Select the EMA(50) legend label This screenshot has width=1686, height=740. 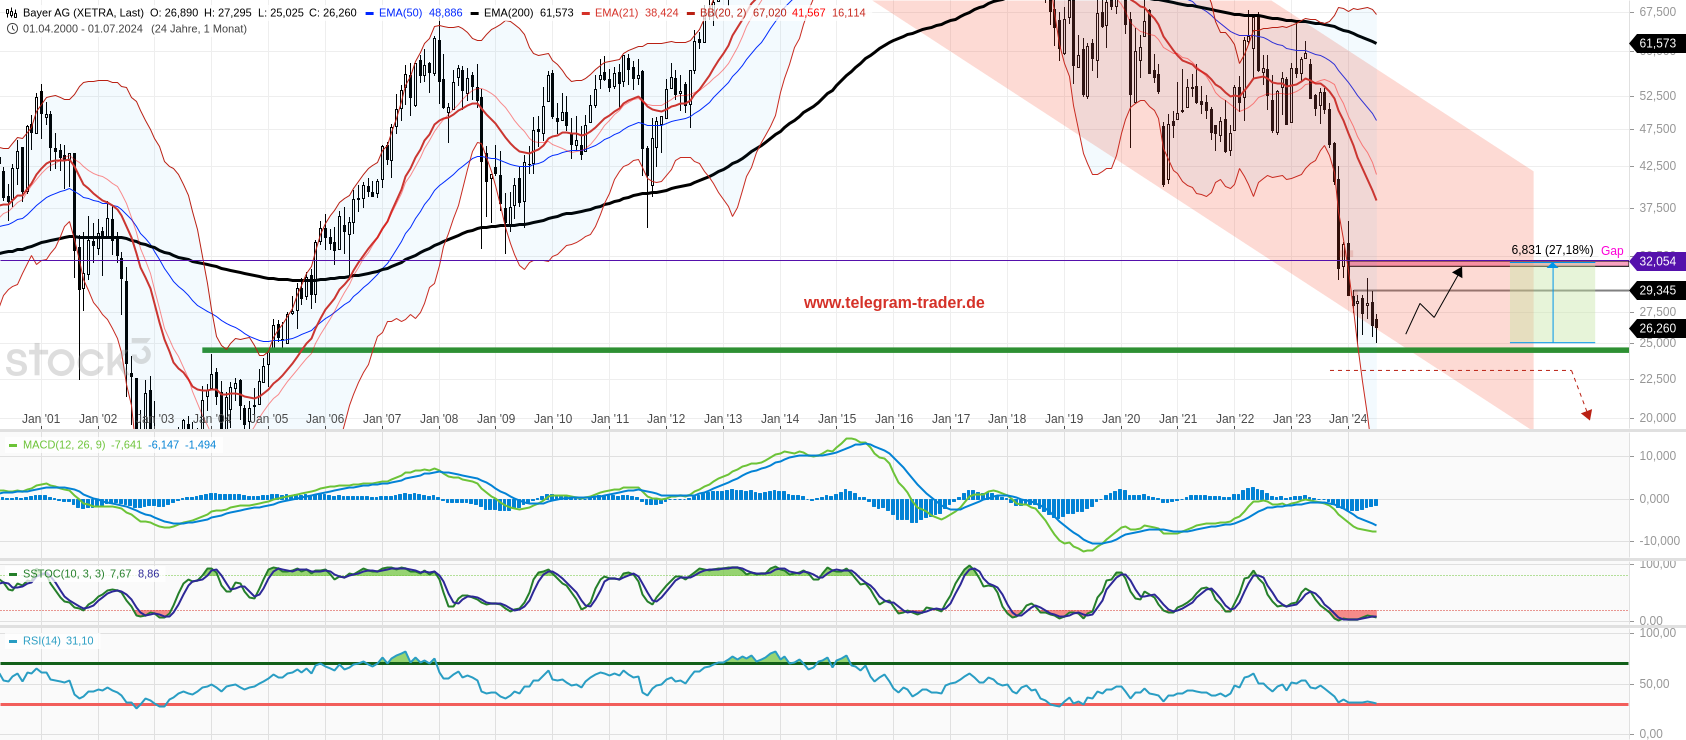[400, 13]
